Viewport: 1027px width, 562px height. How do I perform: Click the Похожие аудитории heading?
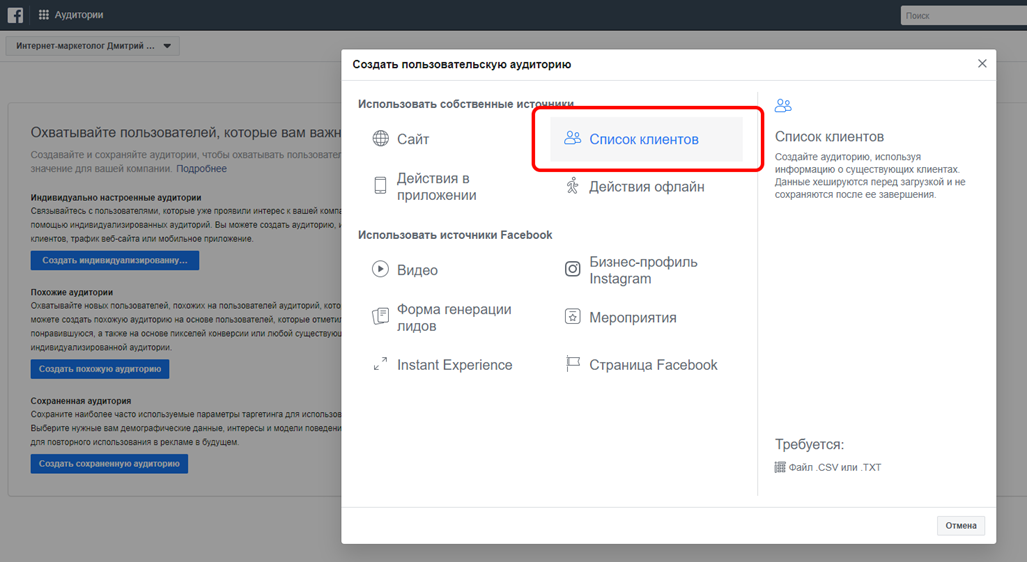71,292
